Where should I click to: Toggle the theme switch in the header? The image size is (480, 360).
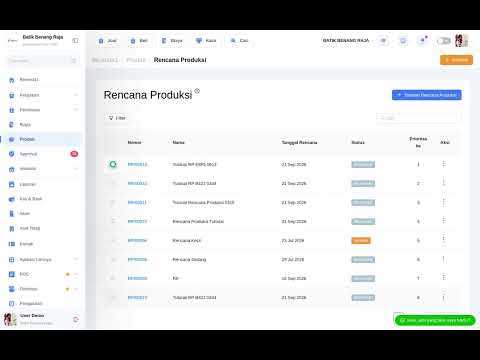point(444,41)
